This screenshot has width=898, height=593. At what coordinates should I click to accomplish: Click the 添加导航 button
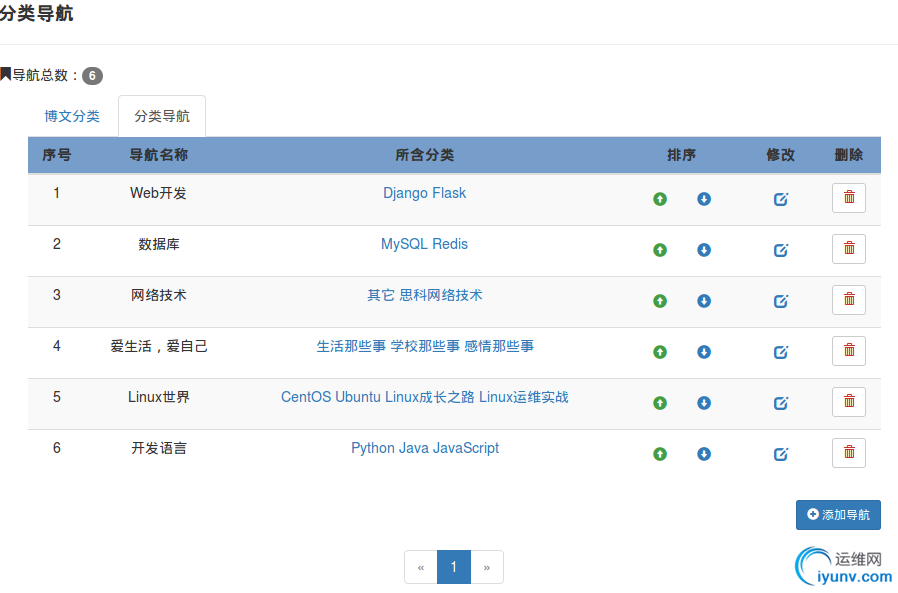838,515
